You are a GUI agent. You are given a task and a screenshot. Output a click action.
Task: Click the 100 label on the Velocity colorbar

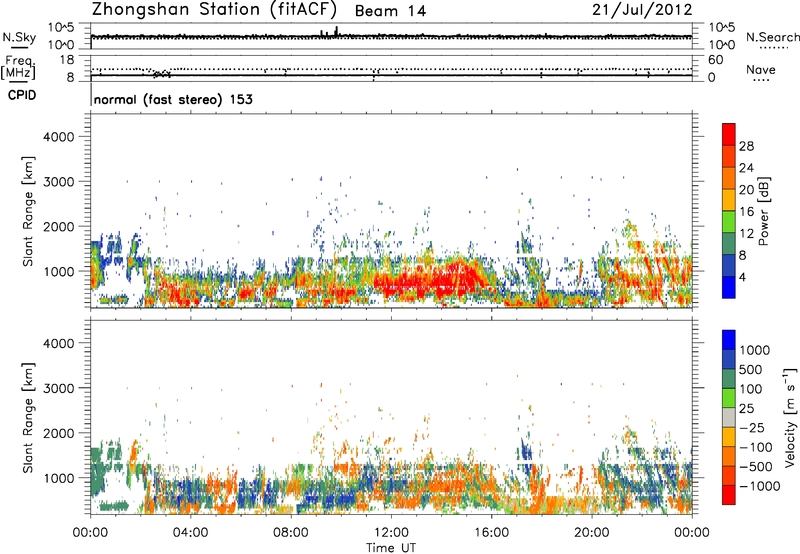click(x=753, y=389)
